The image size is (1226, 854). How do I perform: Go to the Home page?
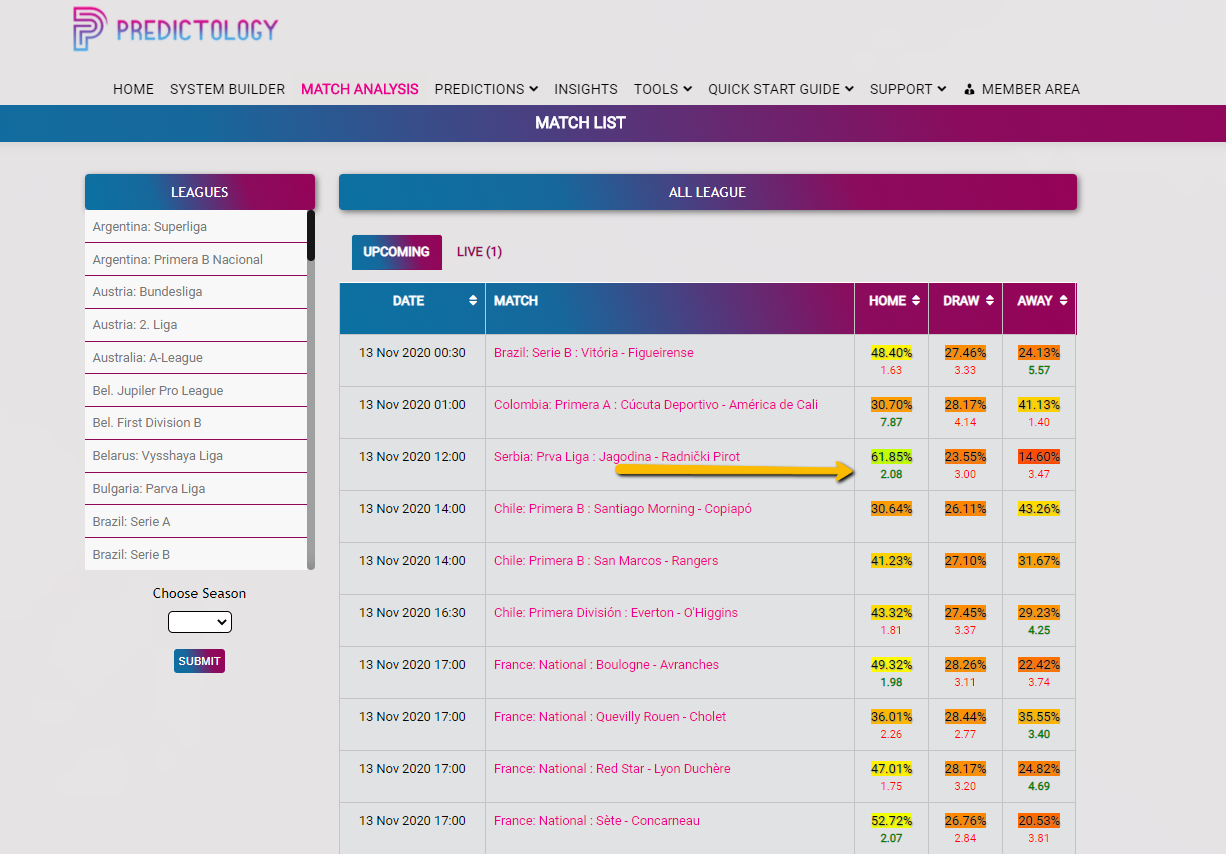pos(133,89)
